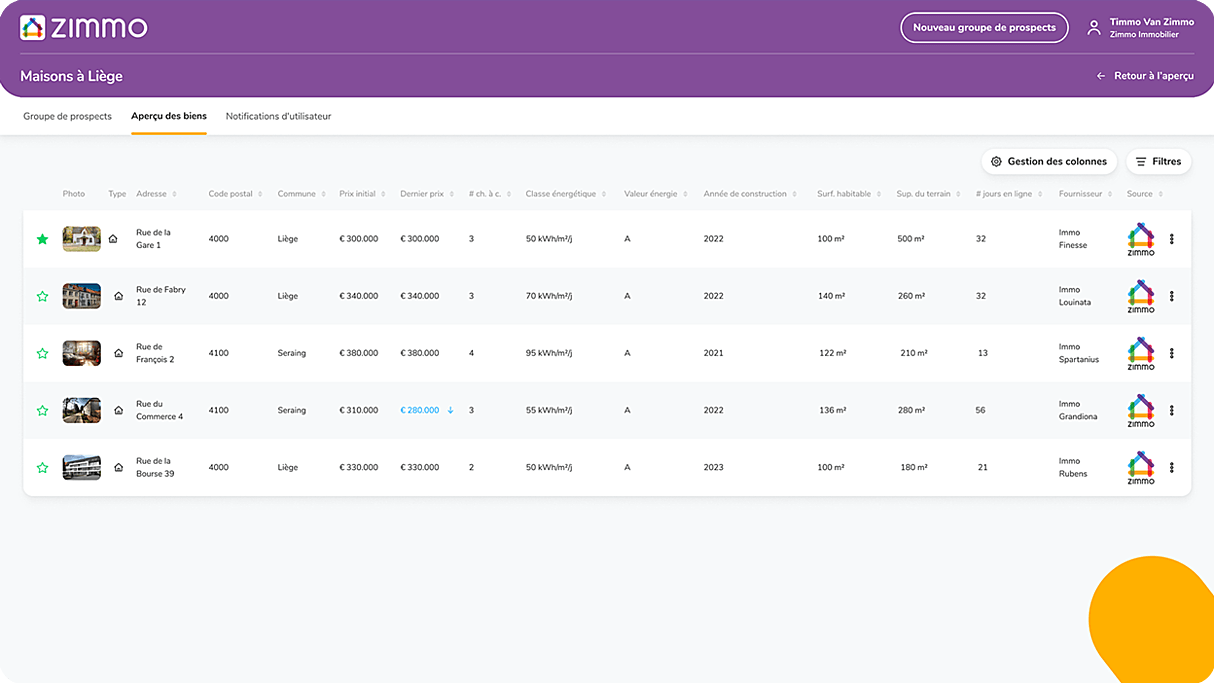Click the Zimmo logo in the header

pos(83,27)
